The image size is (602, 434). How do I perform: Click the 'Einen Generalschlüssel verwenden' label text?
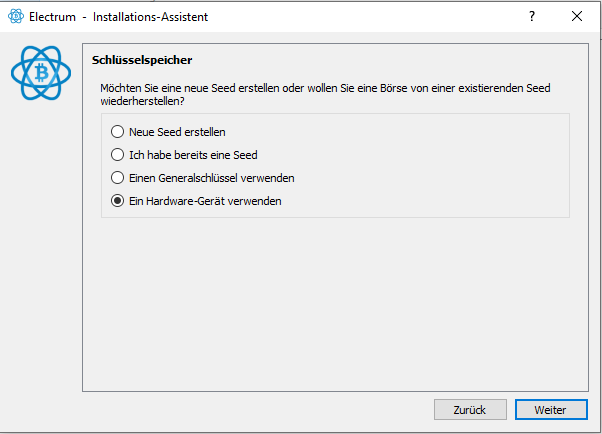point(212,178)
